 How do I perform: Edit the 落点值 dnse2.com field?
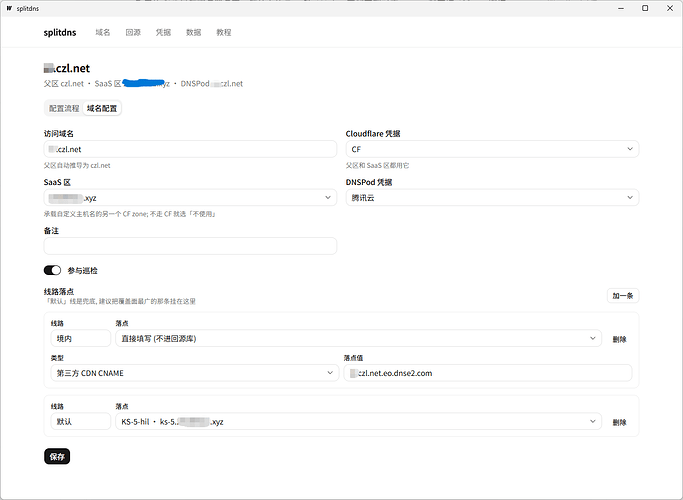pyautogui.click(x=488, y=373)
